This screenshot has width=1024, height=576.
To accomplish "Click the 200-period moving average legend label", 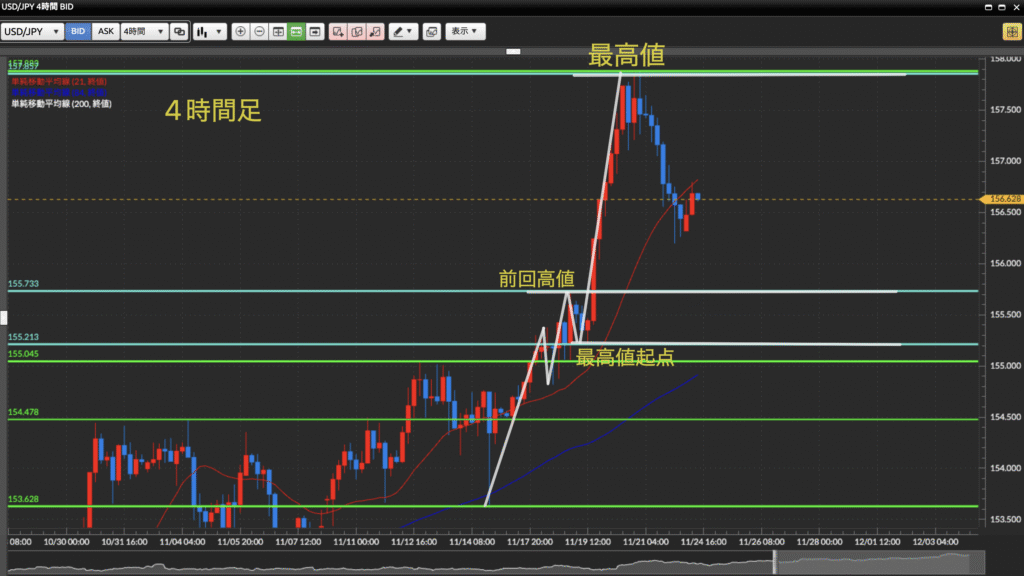I will [60, 103].
